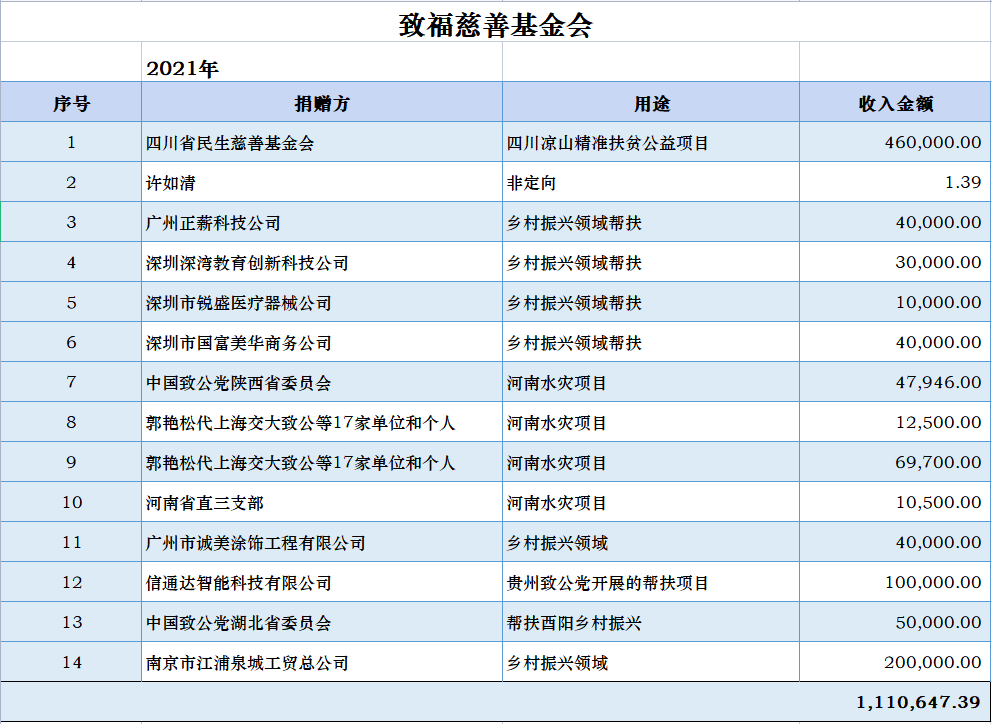Image resolution: width=992 pixels, height=724 pixels.
Task: Click donor cell 中国致公党陕西省委员会
Action: point(322,382)
